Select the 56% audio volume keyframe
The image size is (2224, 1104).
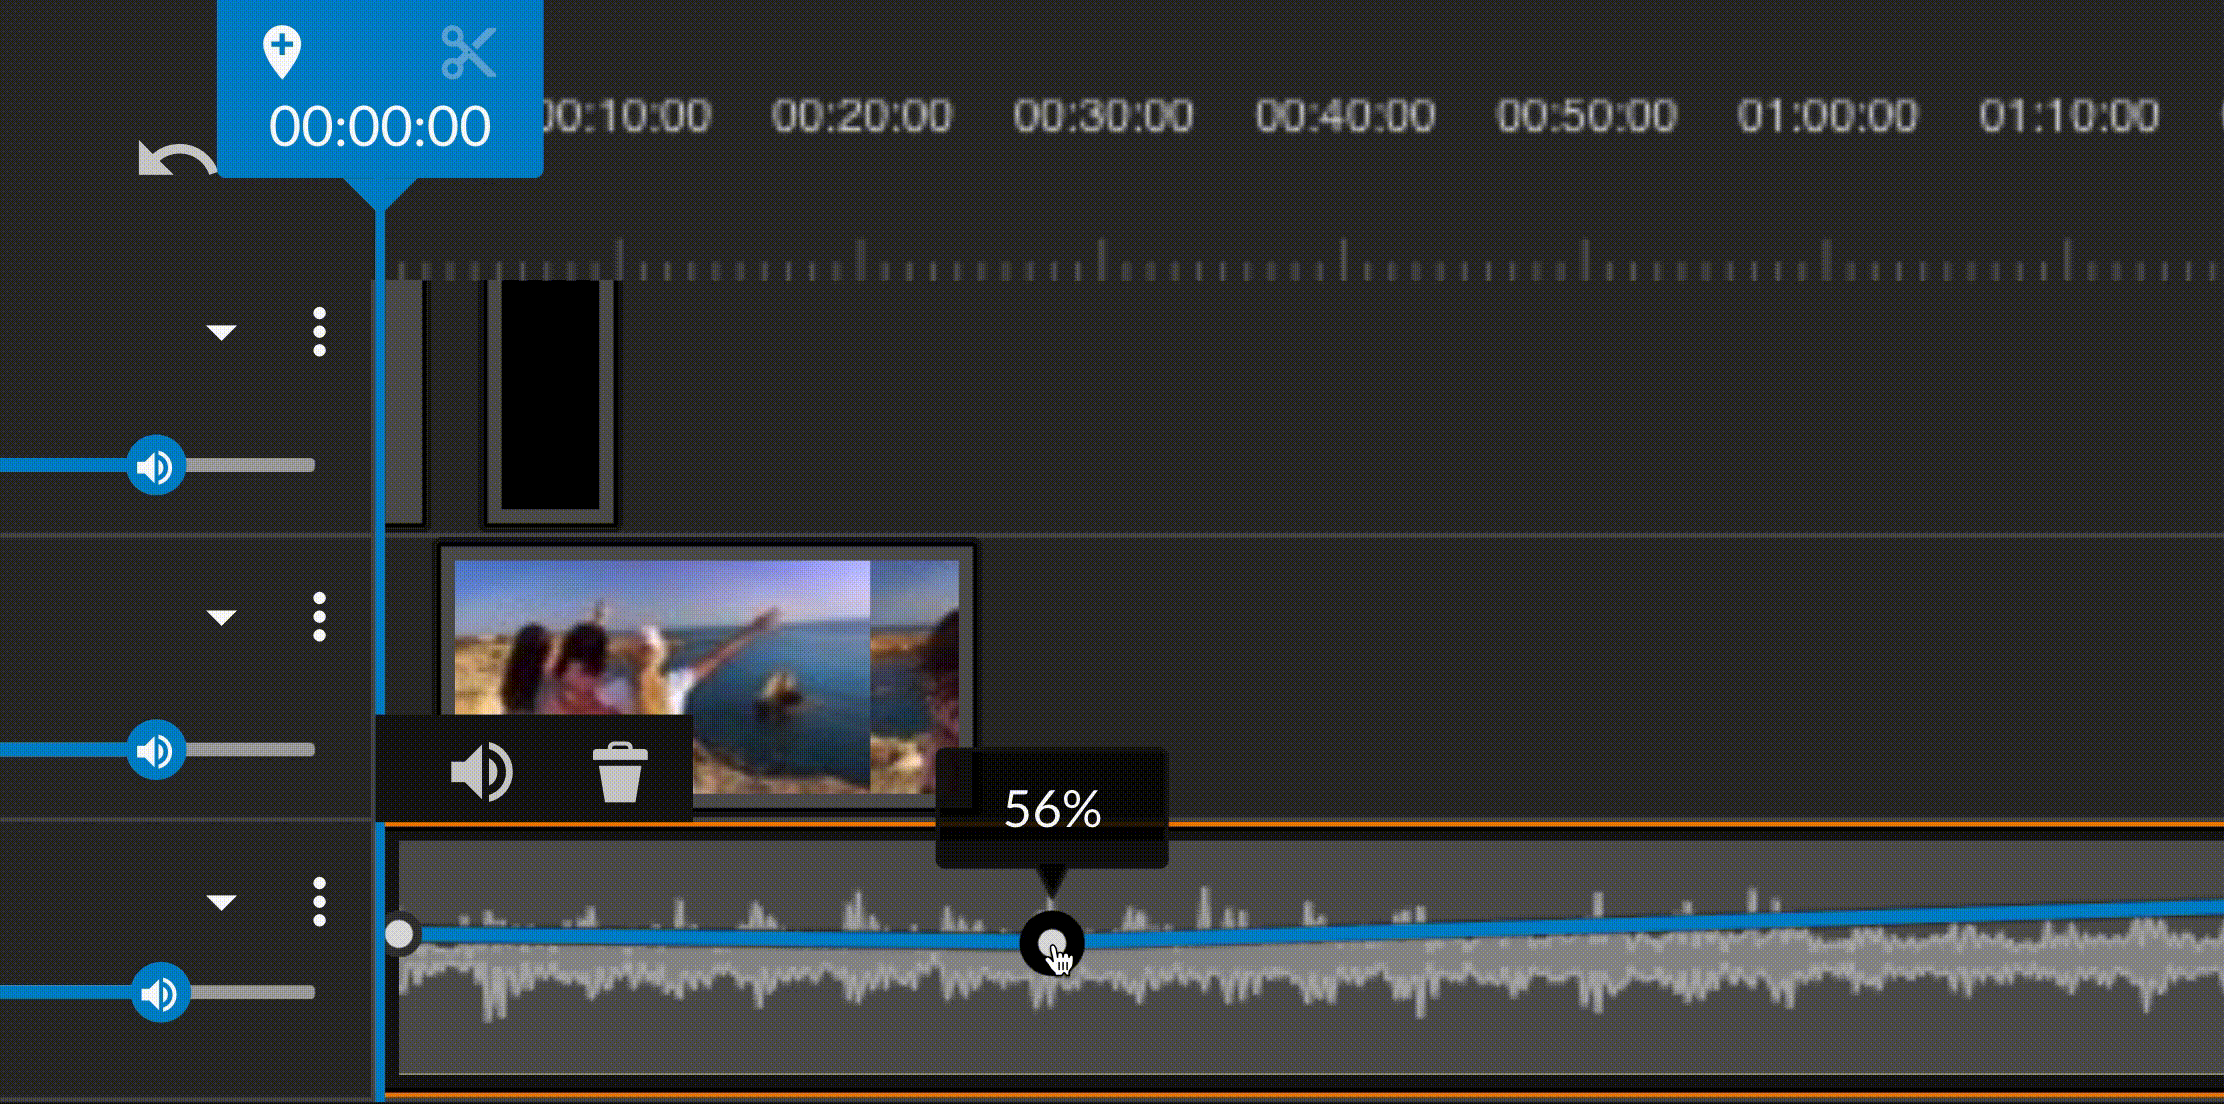point(1052,943)
